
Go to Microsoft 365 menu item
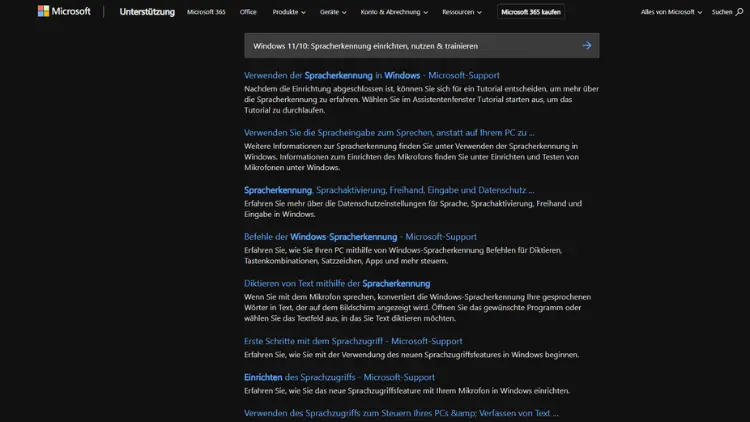click(x=206, y=11)
